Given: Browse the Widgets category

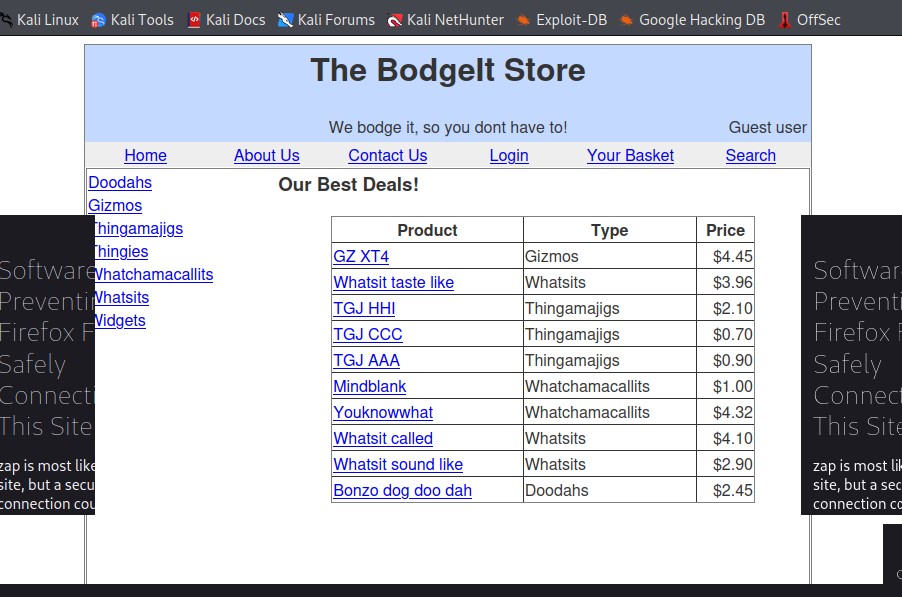Looking at the screenshot, I should pyautogui.click(x=120, y=320).
